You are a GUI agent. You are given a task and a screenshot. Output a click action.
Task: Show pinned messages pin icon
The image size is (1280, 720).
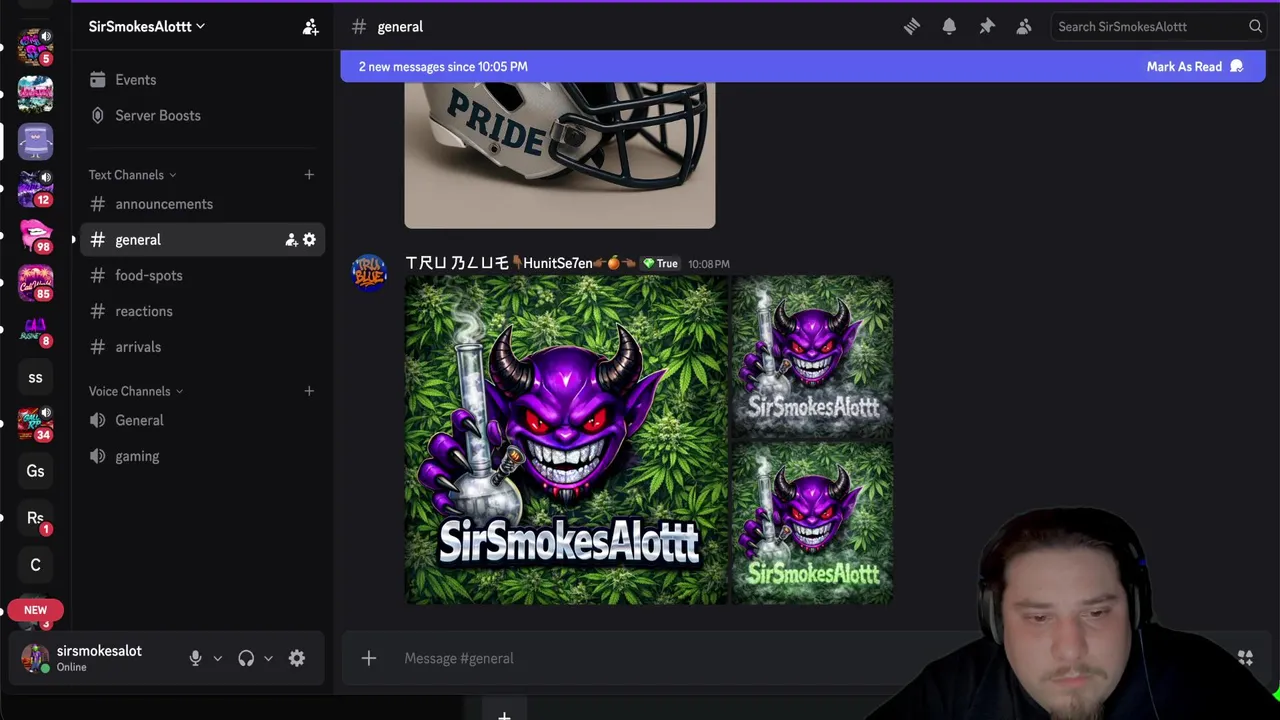pos(987,27)
